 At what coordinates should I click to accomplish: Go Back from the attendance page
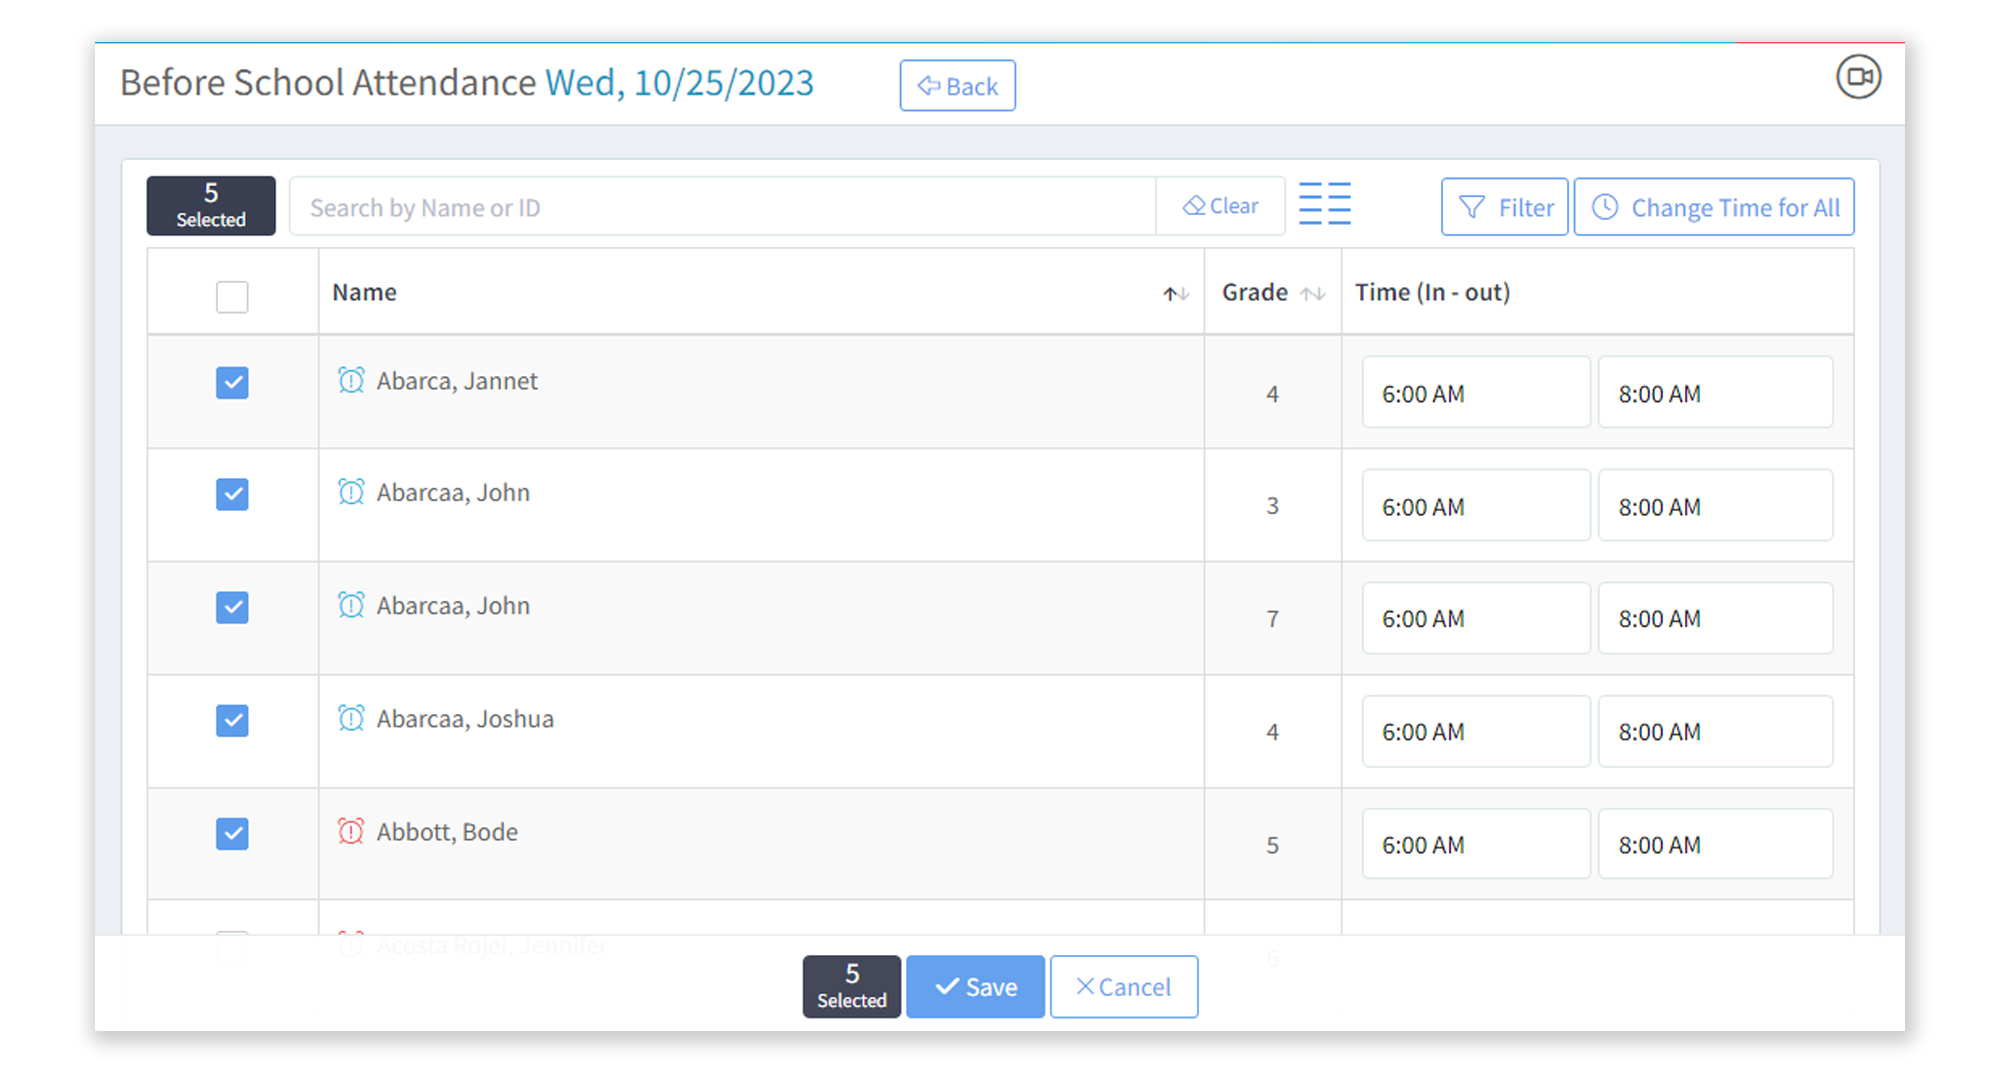coord(957,86)
